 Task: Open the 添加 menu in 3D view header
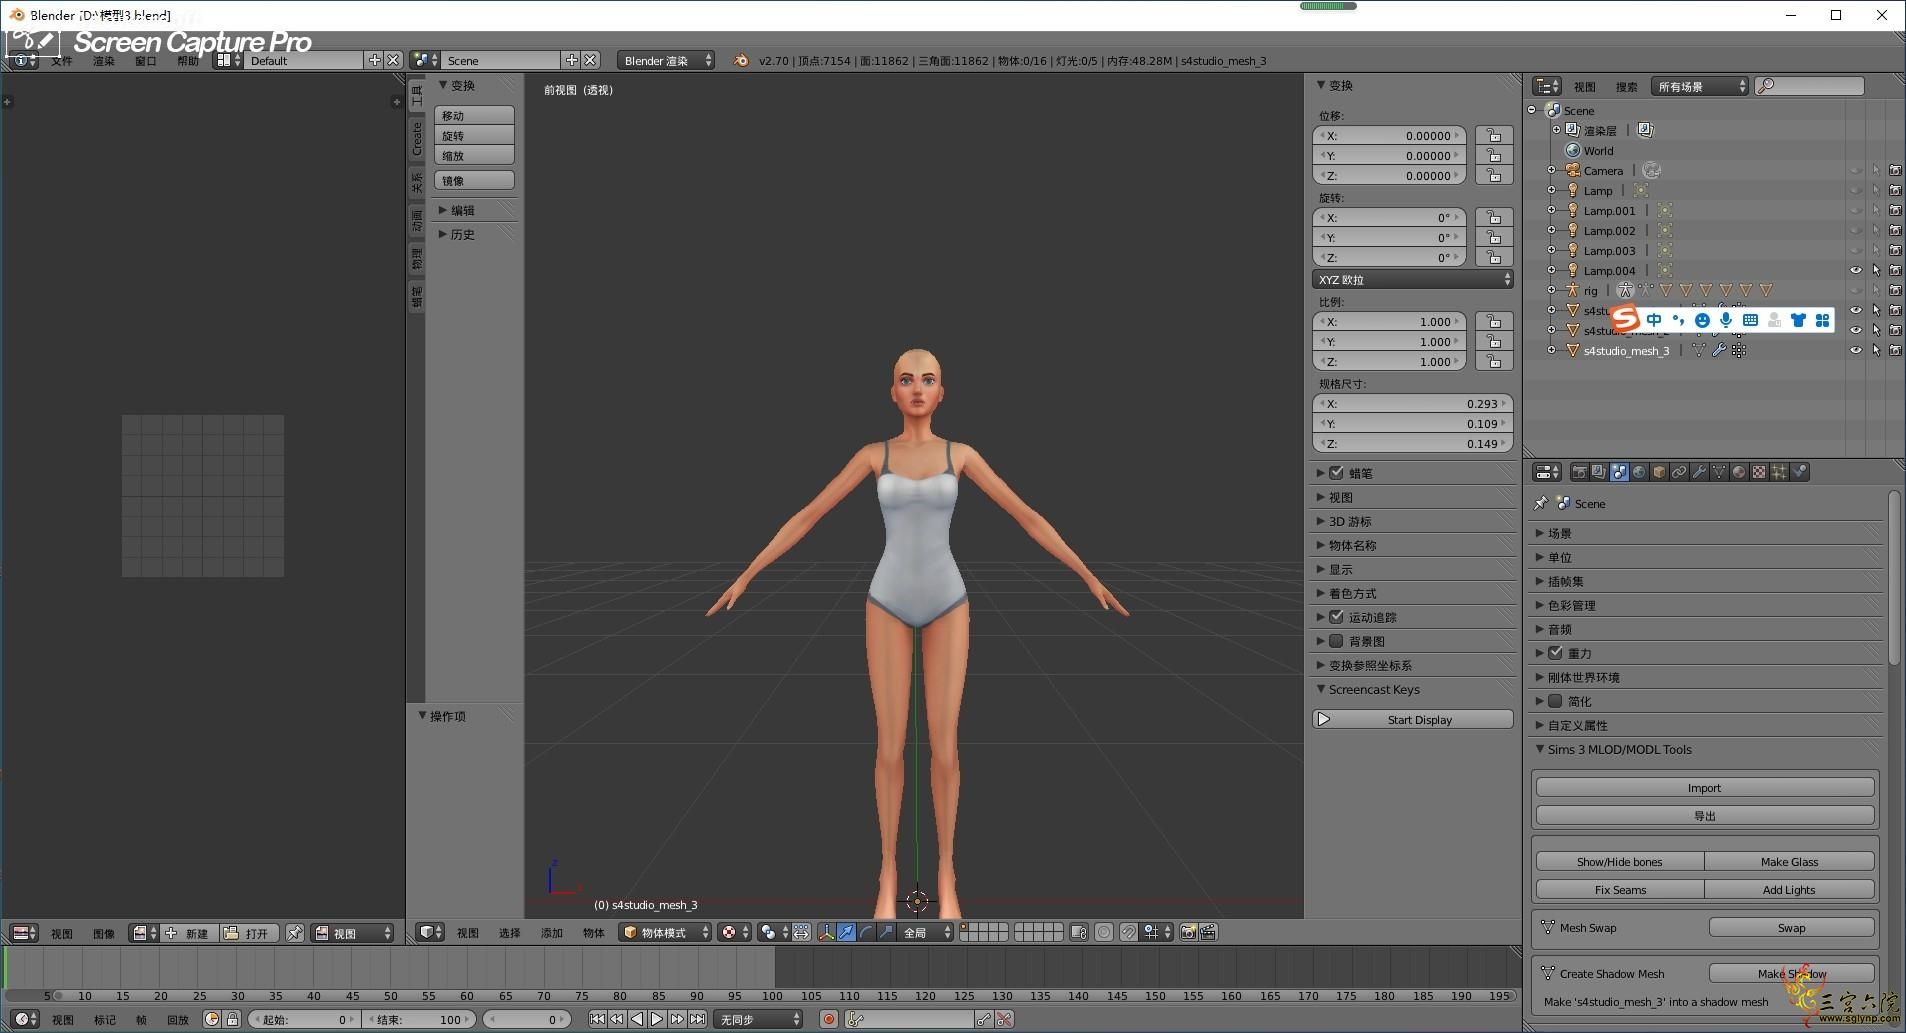coord(552,933)
